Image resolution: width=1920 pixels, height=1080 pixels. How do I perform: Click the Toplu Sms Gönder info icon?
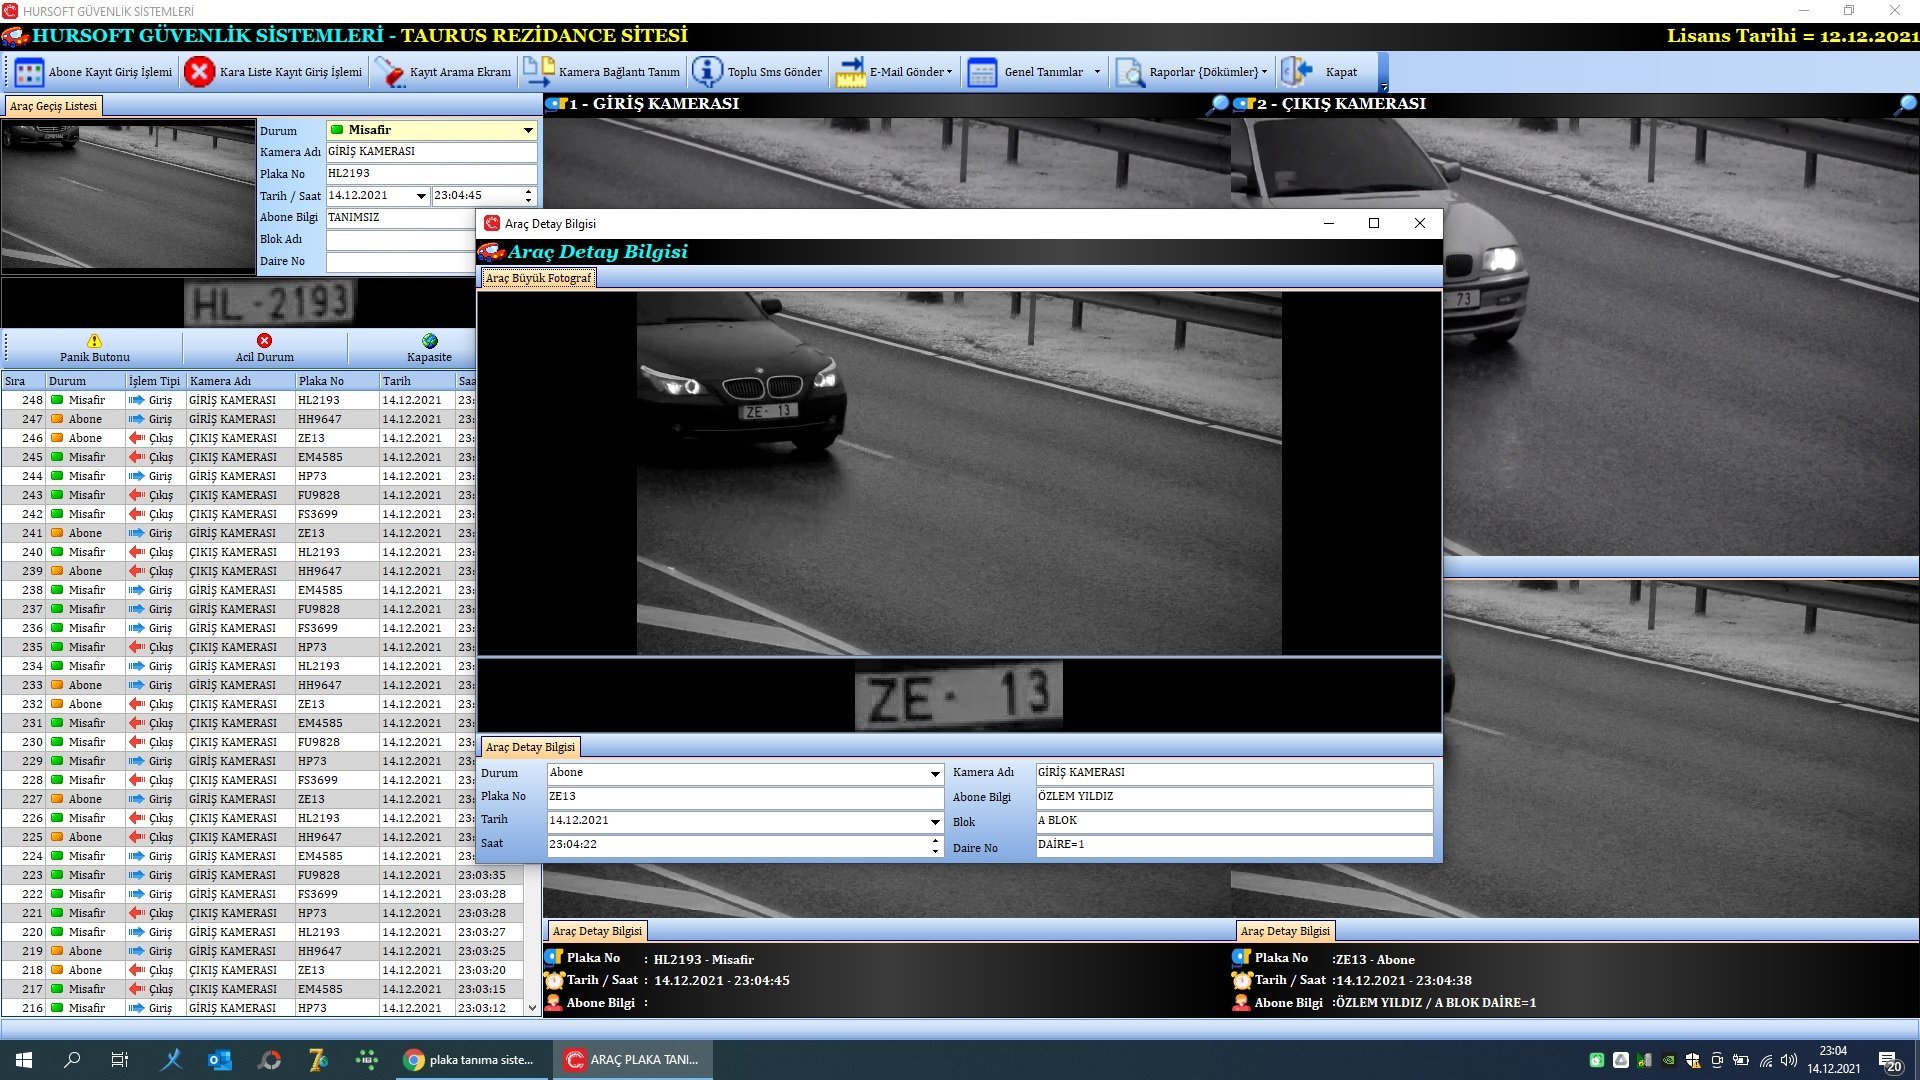[x=707, y=72]
